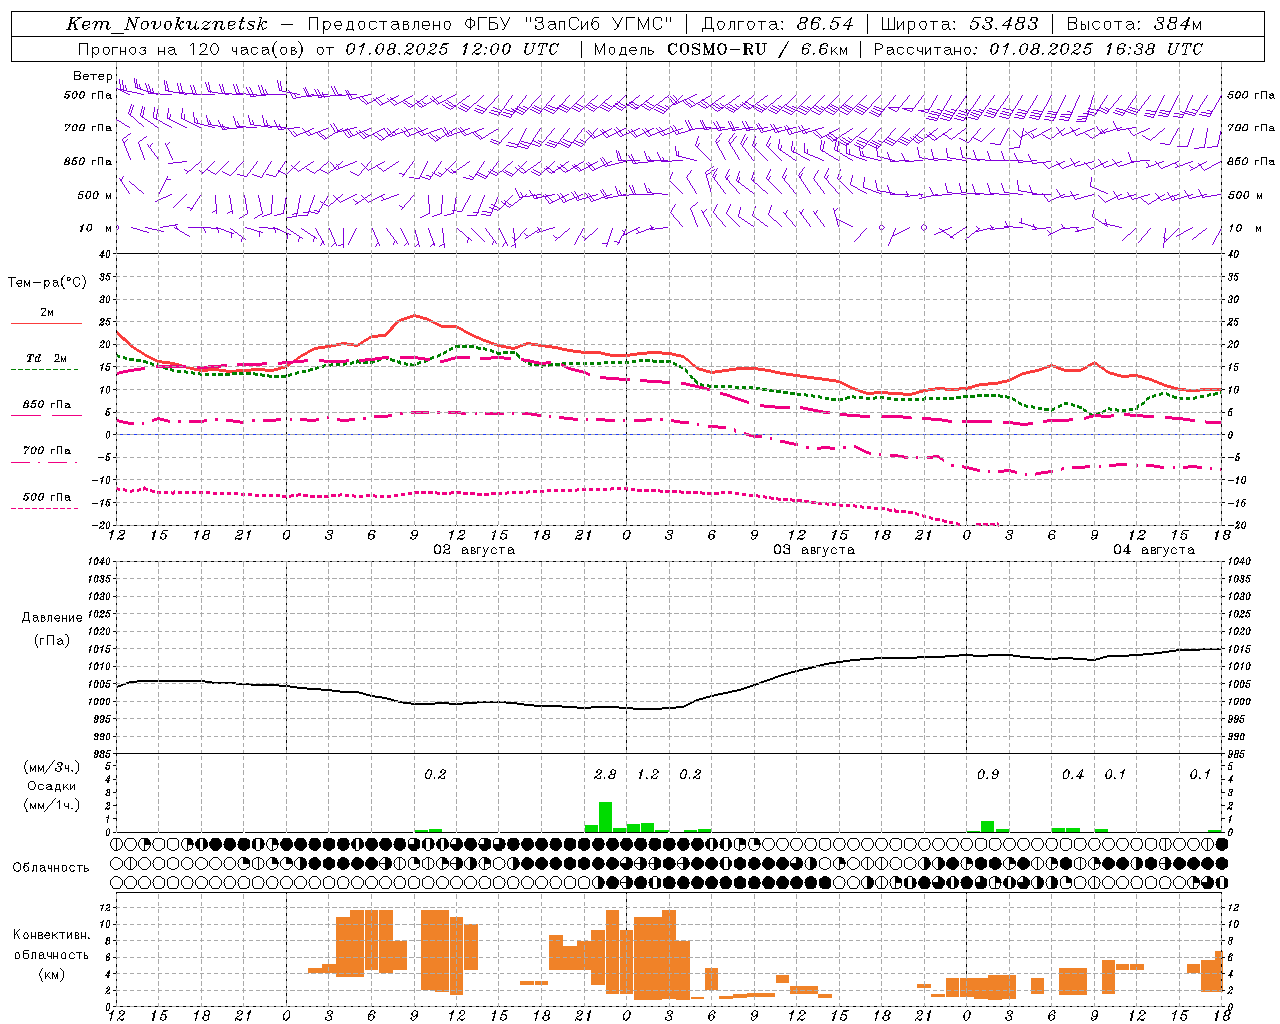Image resolution: width=1280 pixels, height=1024 pixels.
Task: Click the 'Осадки' precipitation label
Action: (x=52, y=787)
